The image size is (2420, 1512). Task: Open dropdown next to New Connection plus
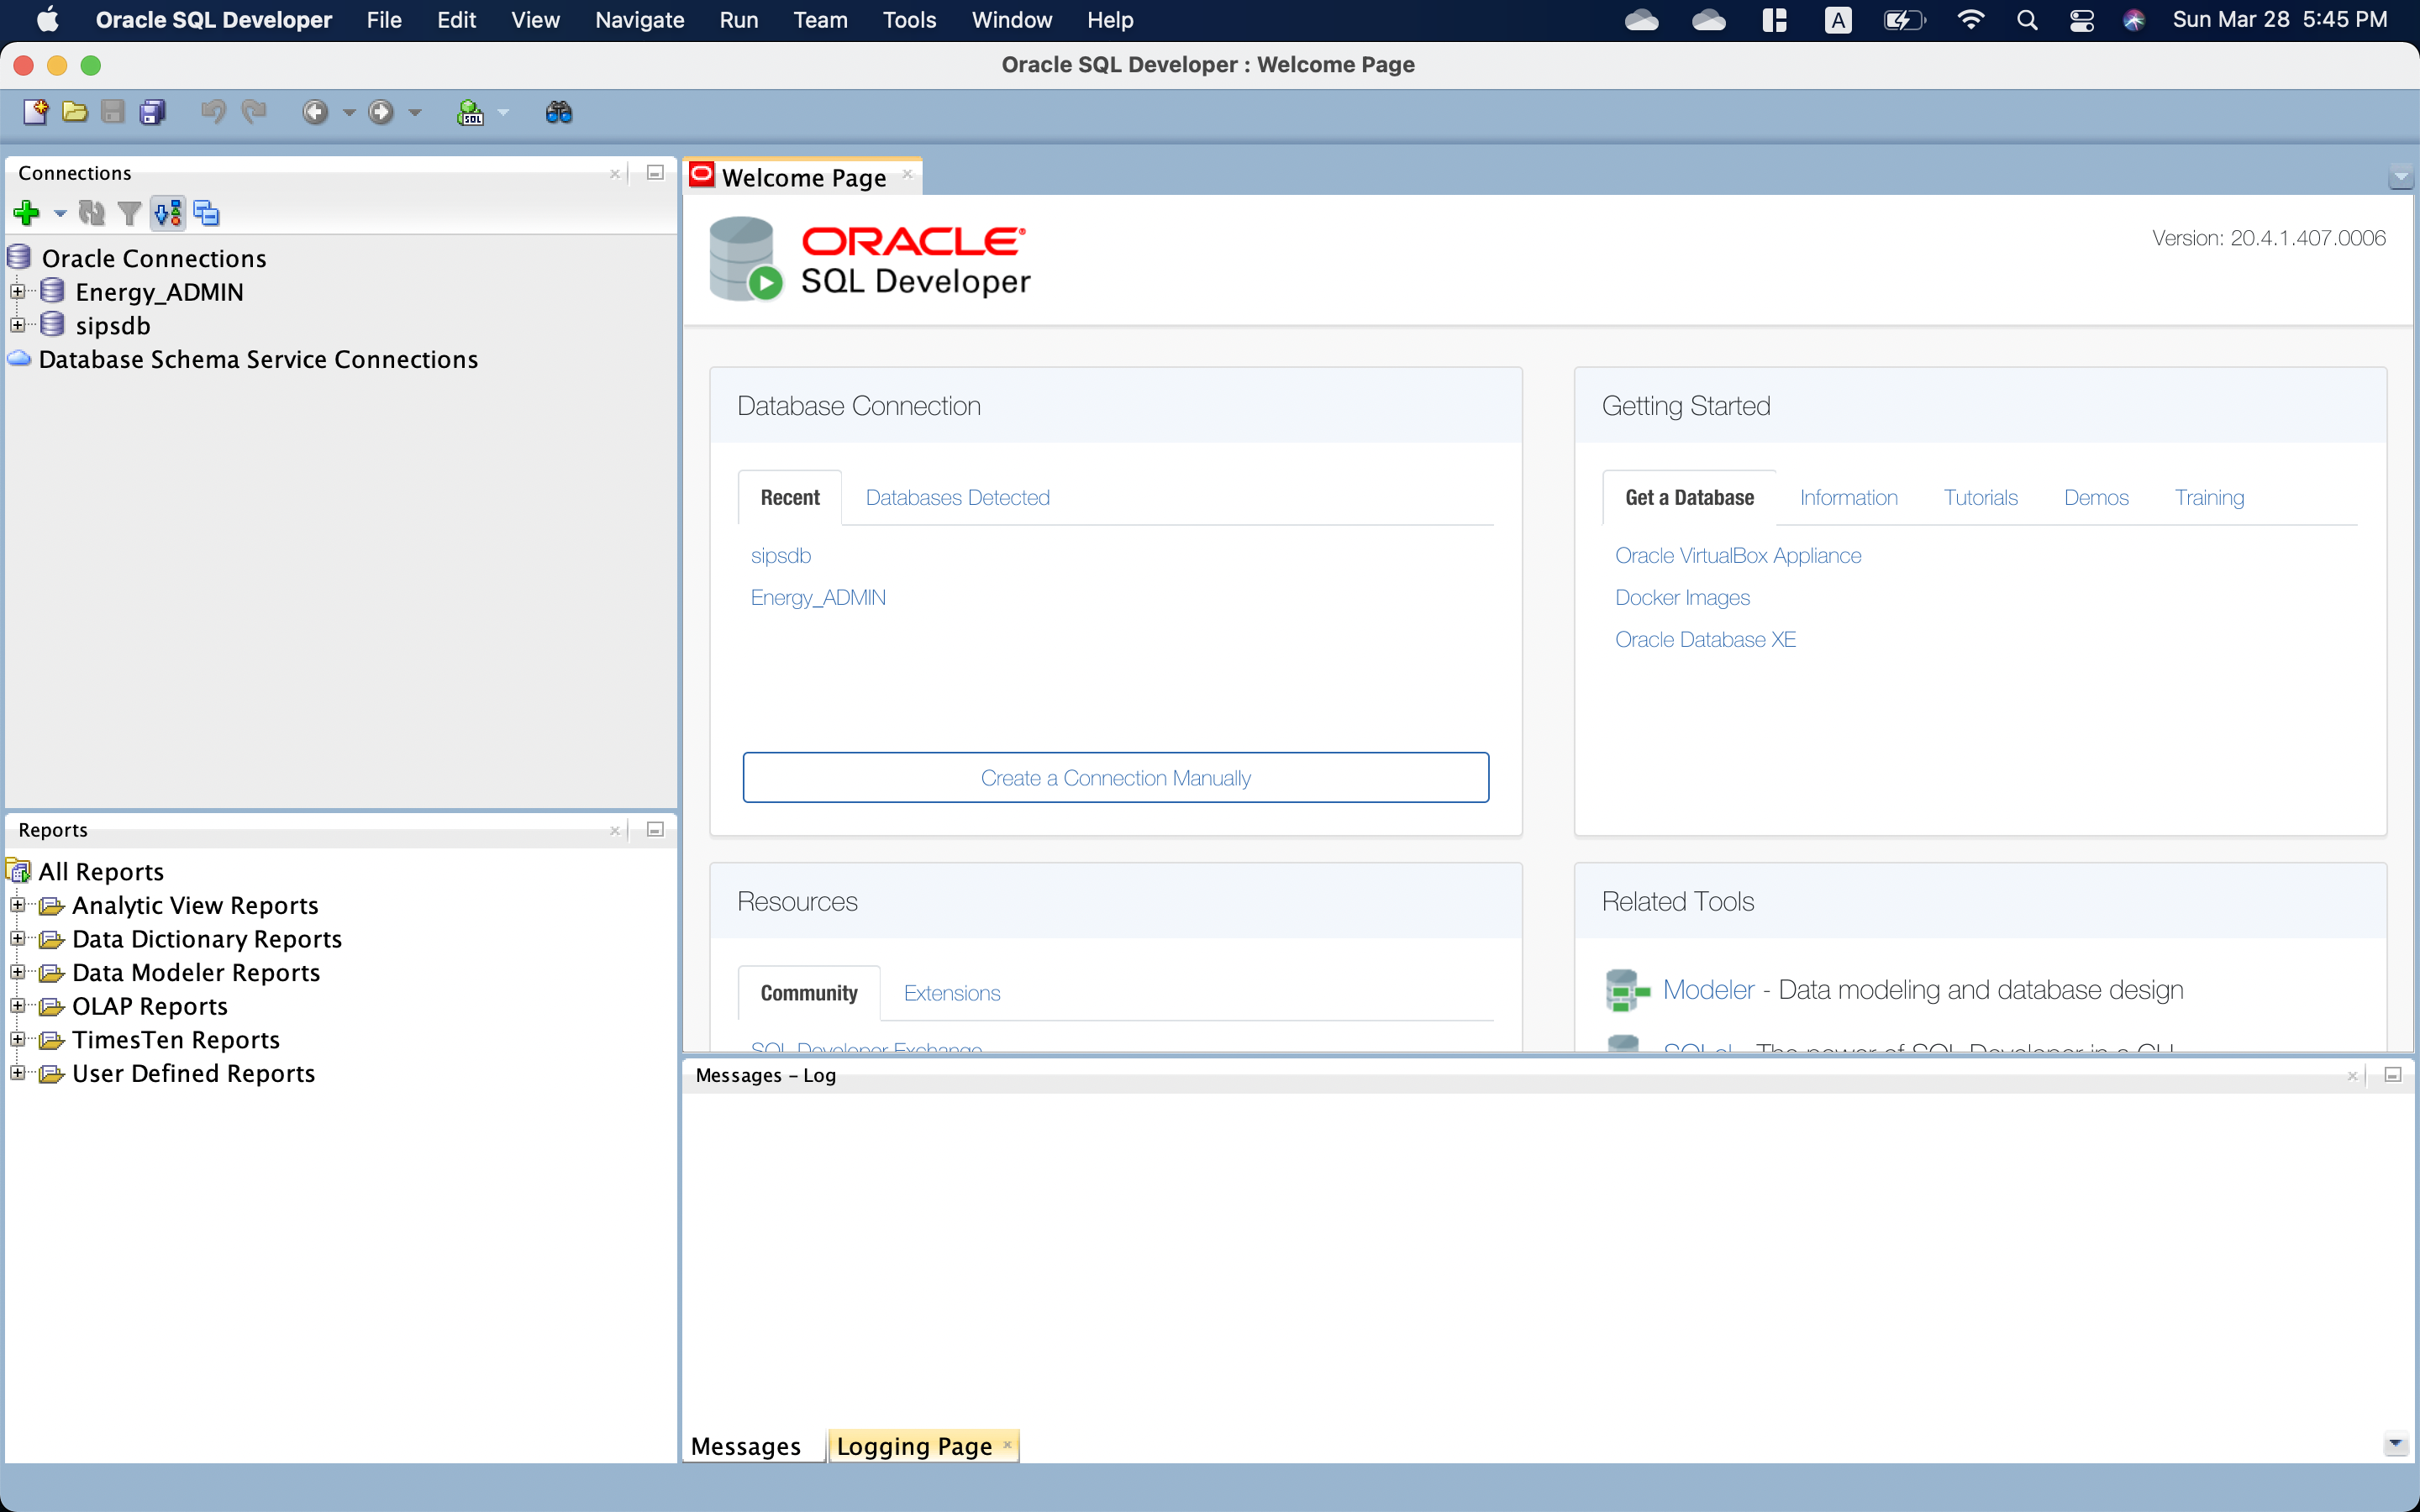coord(60,213)
